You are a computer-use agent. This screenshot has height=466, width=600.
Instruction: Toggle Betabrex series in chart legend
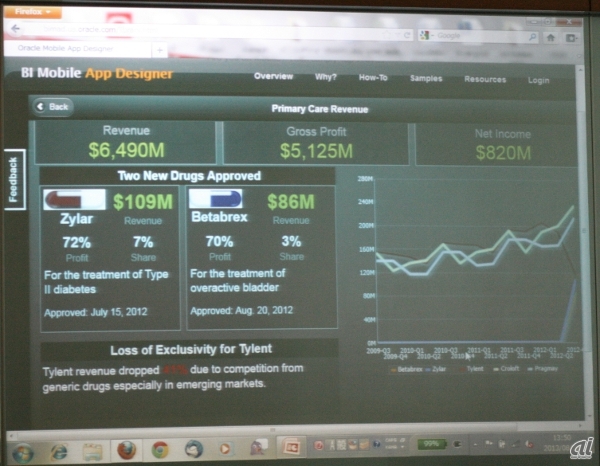click(406, 369)
